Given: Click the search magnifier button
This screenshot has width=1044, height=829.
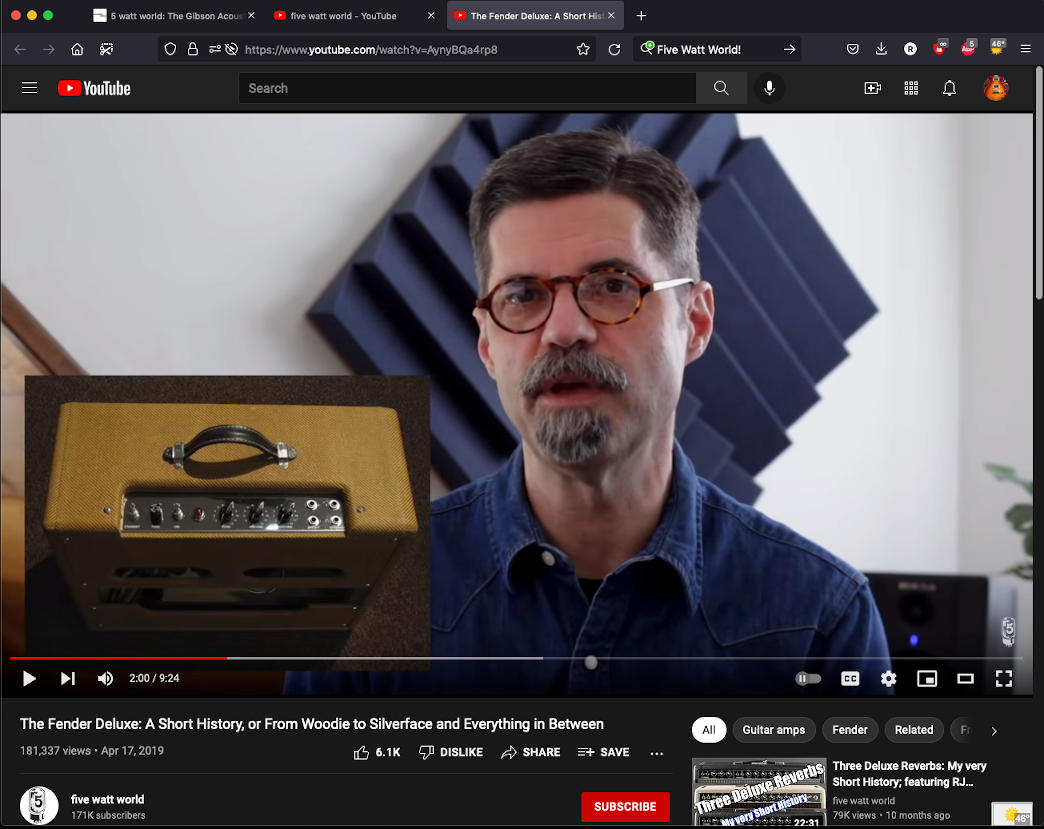Looking at the screenshot, I should (721, 88).
